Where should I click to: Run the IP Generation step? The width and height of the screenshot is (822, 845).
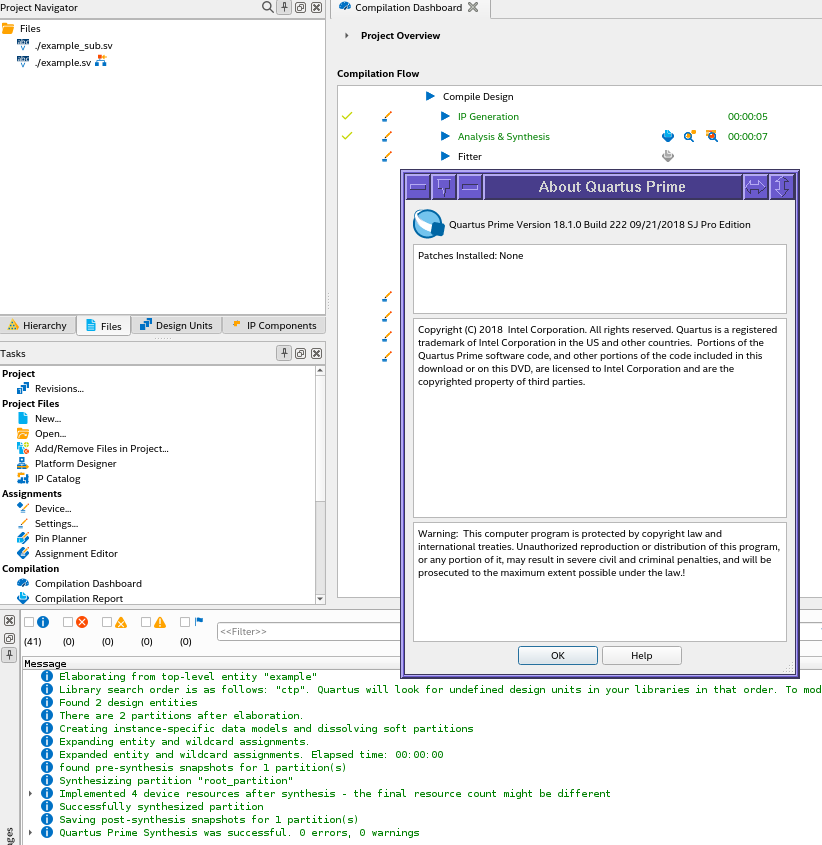tap(445, 116)
